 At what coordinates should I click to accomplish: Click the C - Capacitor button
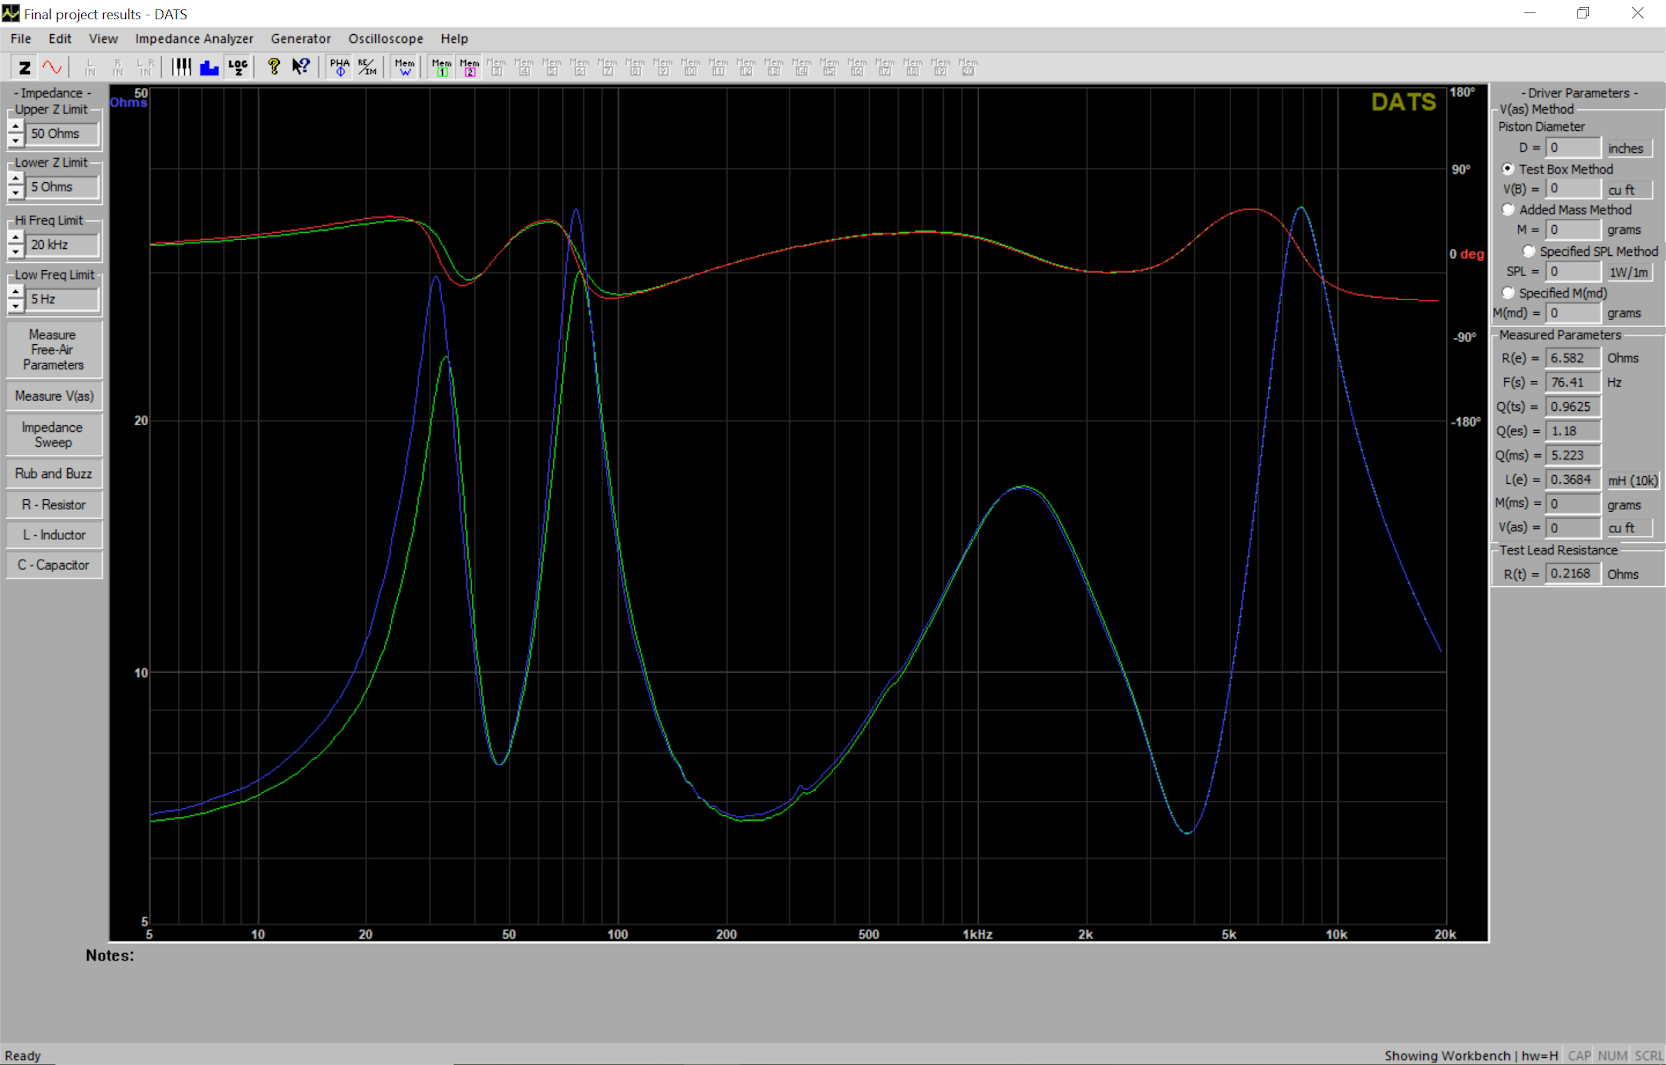(x=54, y=565)
